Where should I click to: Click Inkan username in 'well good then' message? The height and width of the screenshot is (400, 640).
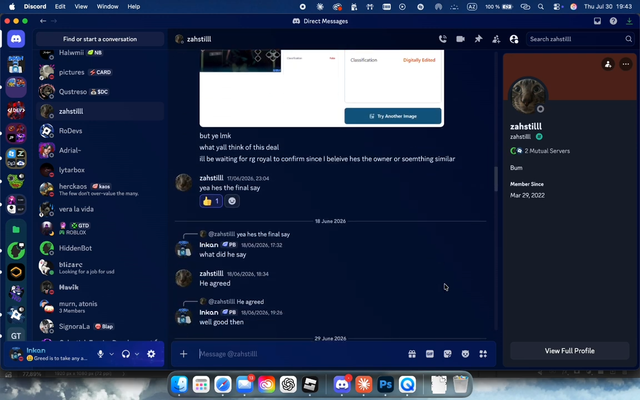(x=209, y=312)
